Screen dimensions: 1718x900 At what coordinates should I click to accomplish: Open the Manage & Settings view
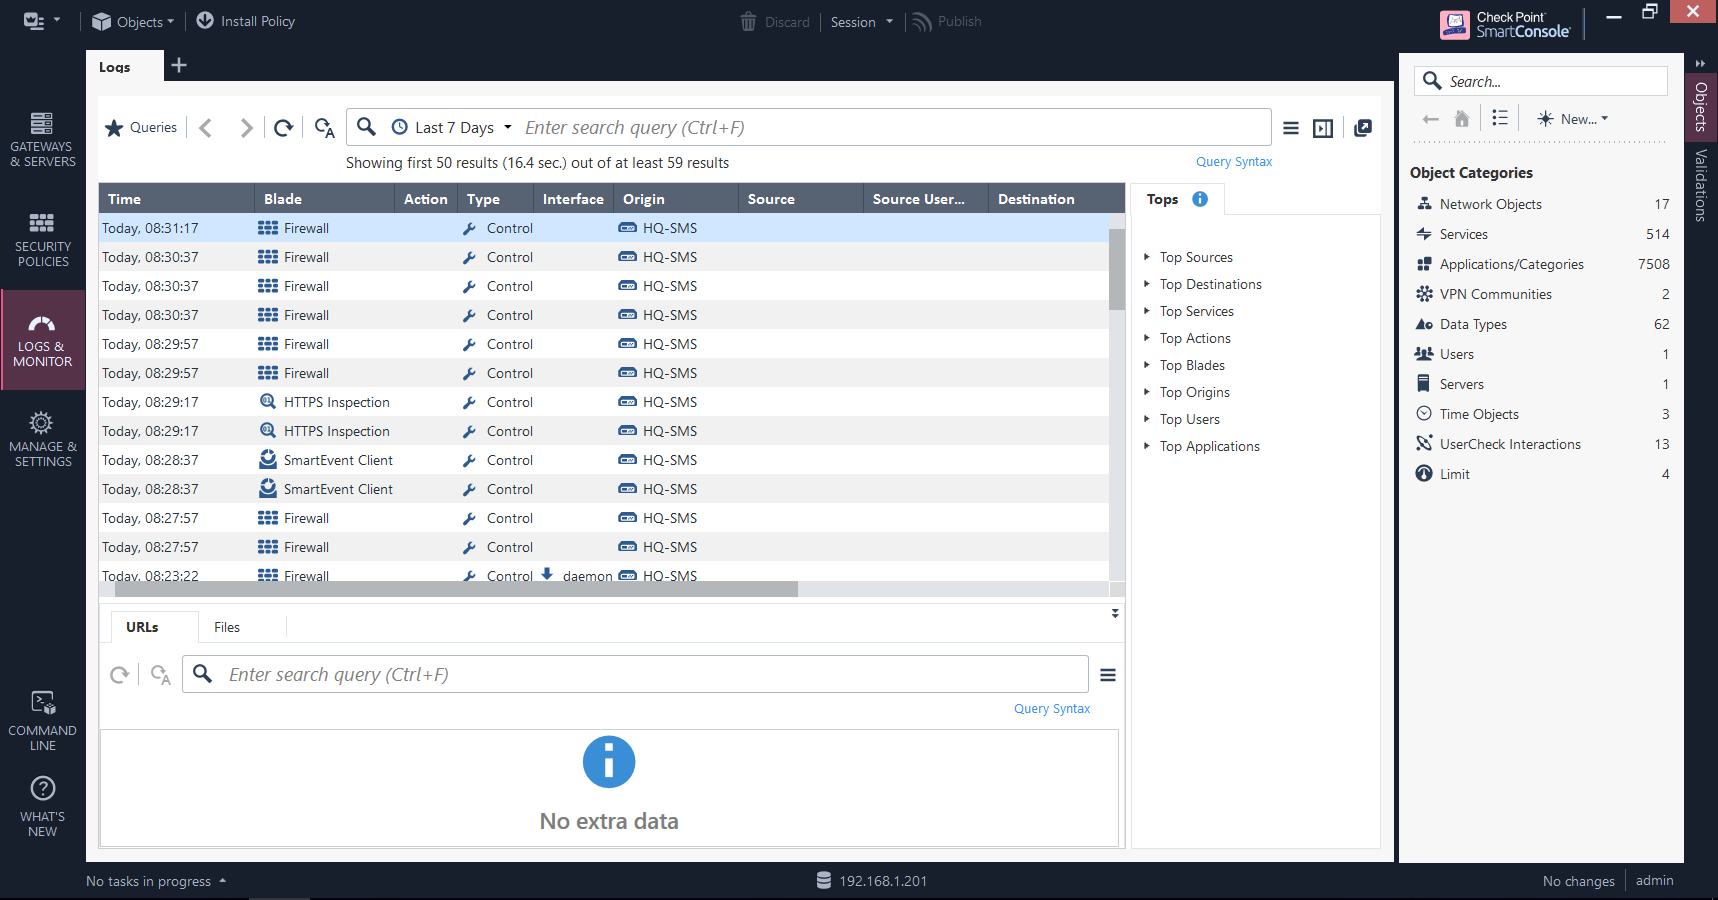coord(42,440)
